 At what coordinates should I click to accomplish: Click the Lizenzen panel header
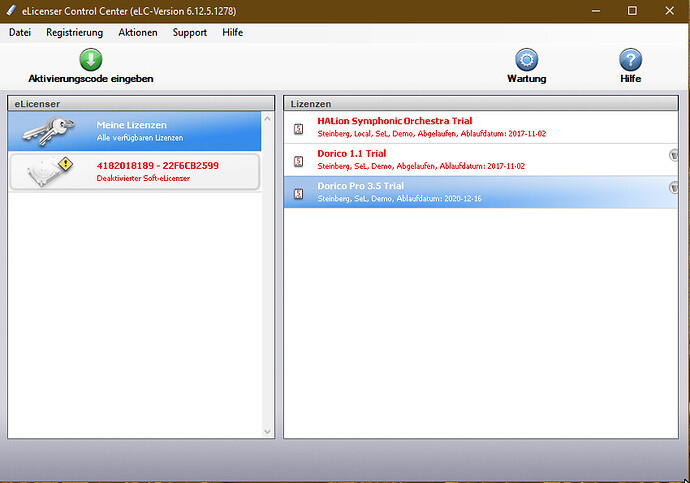pos(481,104)
